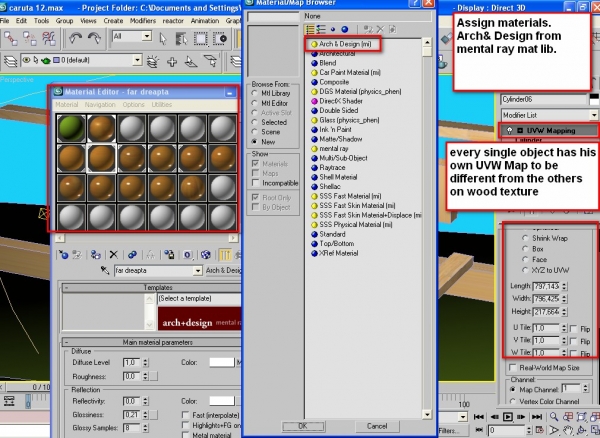Select the green material sample sphere
The width and height of the screenshot is (600, 438).
coord(71,128)
